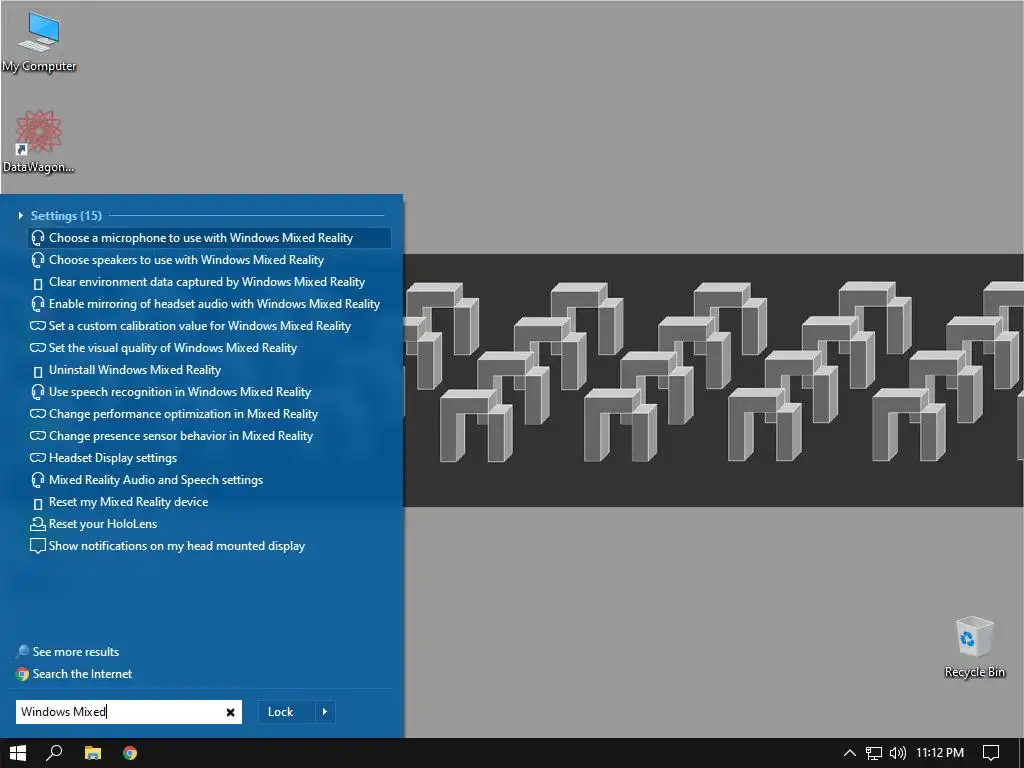Launch Chrome from the taskbar
The image size is (1024, 768).
(x=130, y=753)
